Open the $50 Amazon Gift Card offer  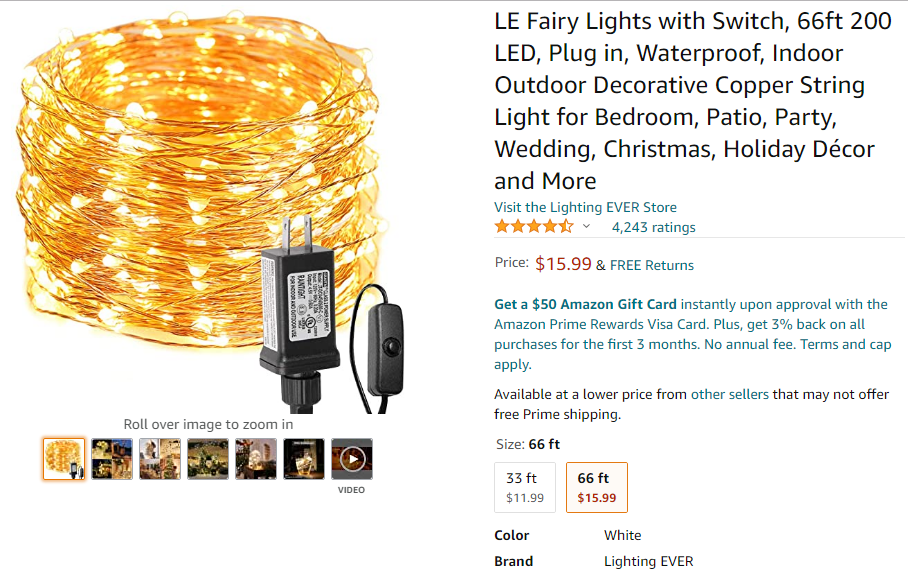[585, 304]
